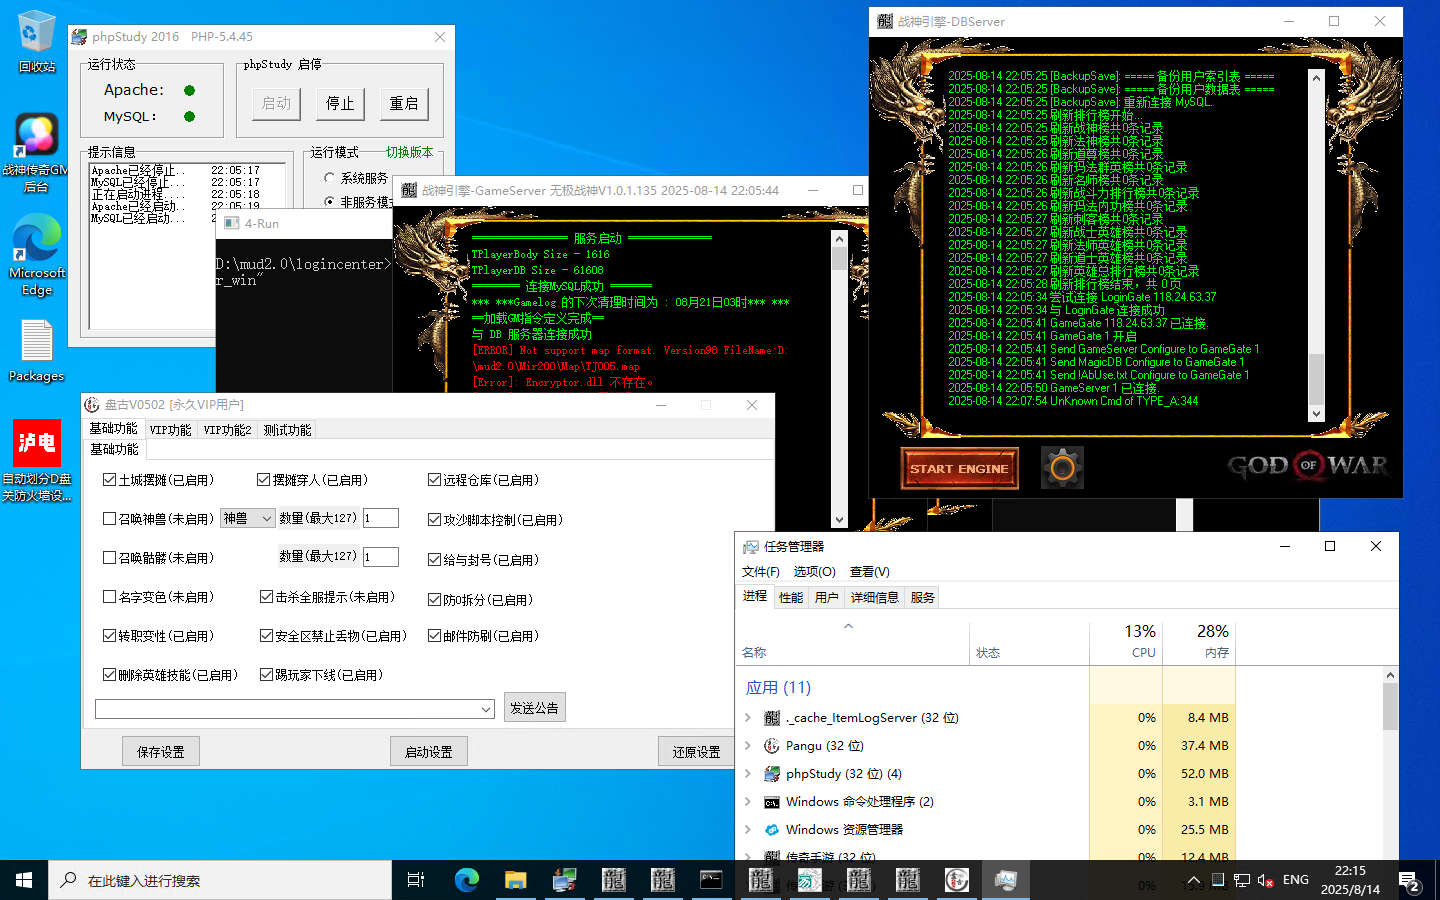The height and width of the screenshot is (900, 1440).
Task: Toggle the 删除英雄技能 checkbox
Action: [x=109, y=675]
